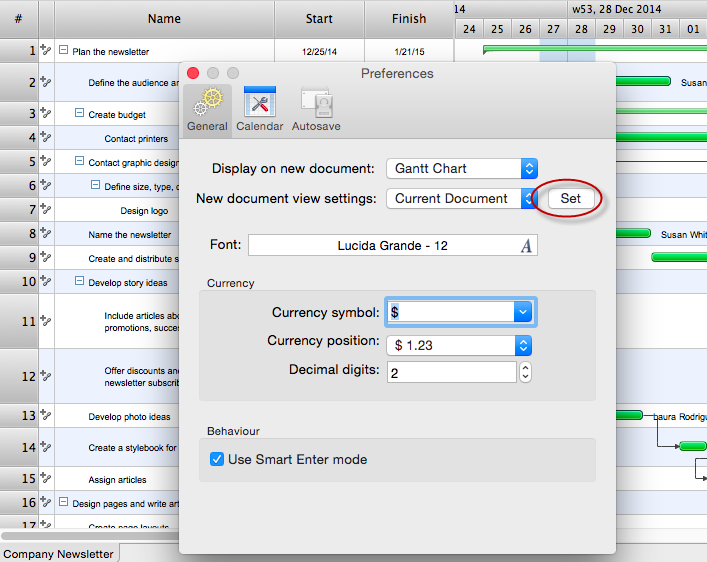The height and width of the screenshot is (562, 707).
Task: Open the Display on new document dropdown
Action: point(462,169)
